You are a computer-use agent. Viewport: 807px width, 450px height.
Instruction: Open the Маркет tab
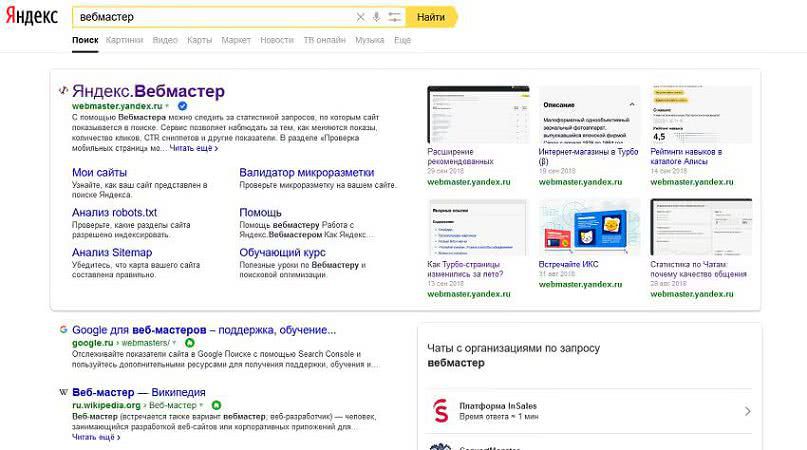point(236,40)
